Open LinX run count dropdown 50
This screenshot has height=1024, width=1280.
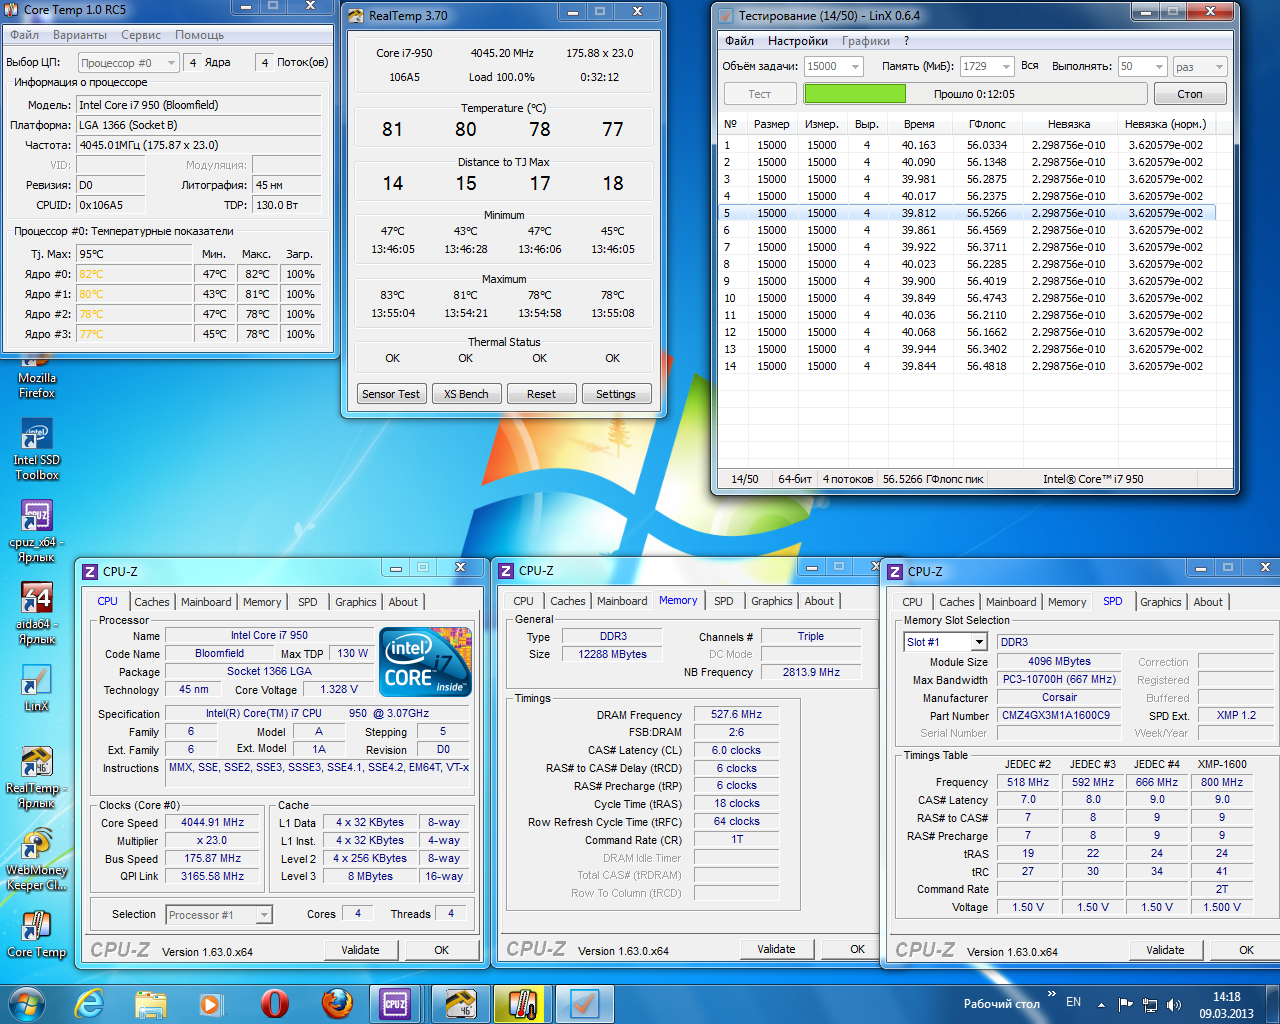pyautogui.click(x=1142, y=66)
